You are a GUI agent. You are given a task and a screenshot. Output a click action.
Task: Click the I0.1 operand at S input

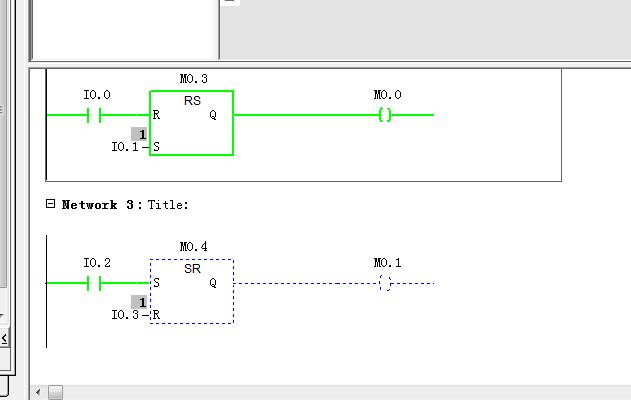coord(125,147)
